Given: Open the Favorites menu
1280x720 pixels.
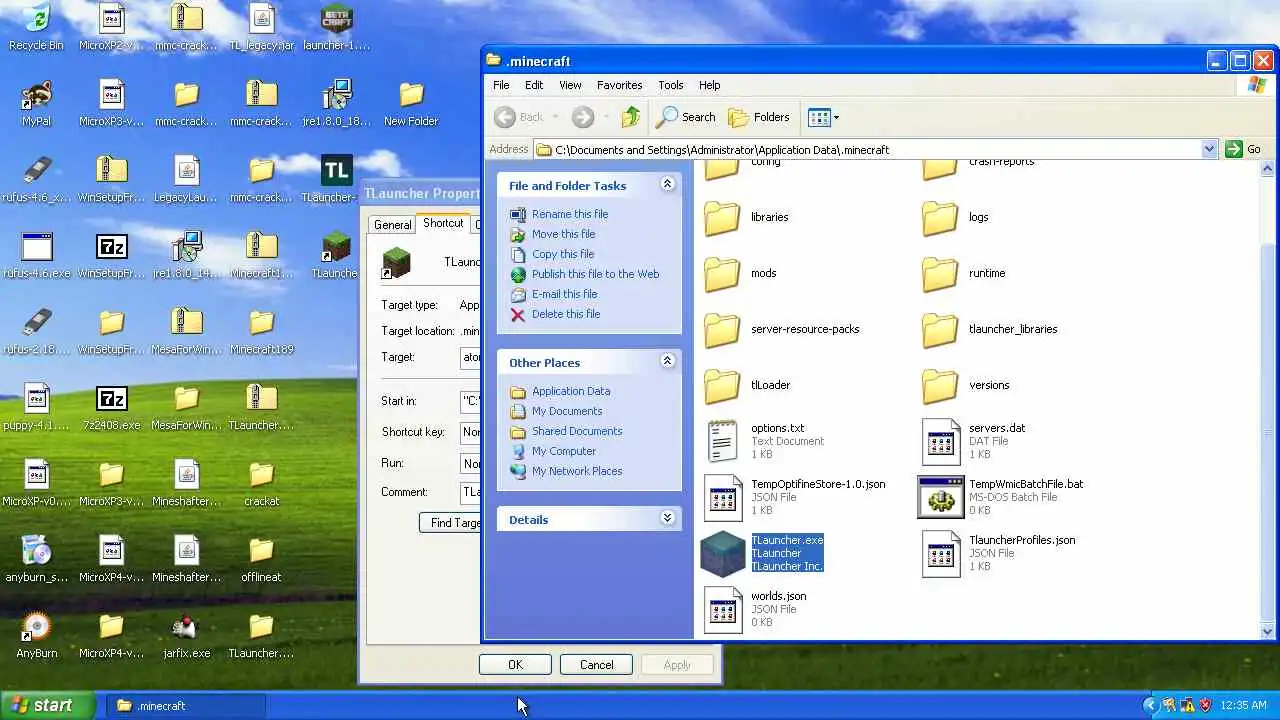Looking at the screenshot, I should tap(619, 85).
